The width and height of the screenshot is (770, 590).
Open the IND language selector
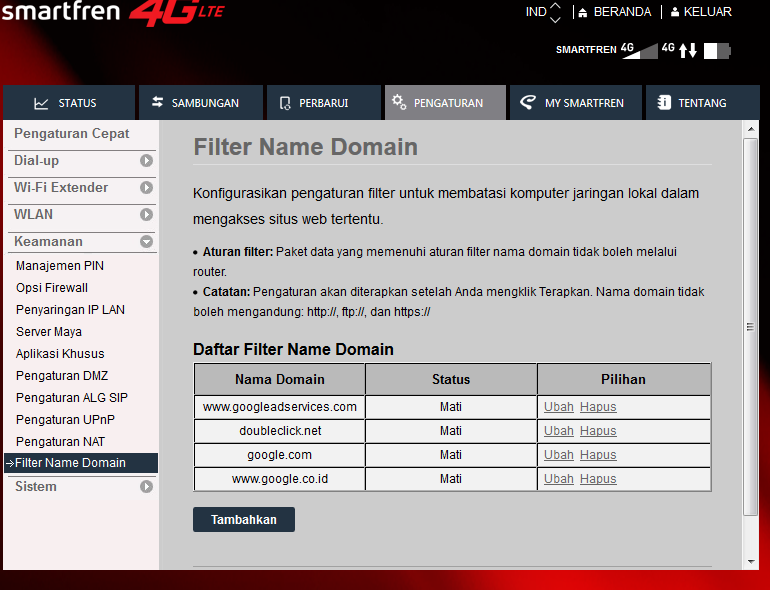[x=543, y=12]
